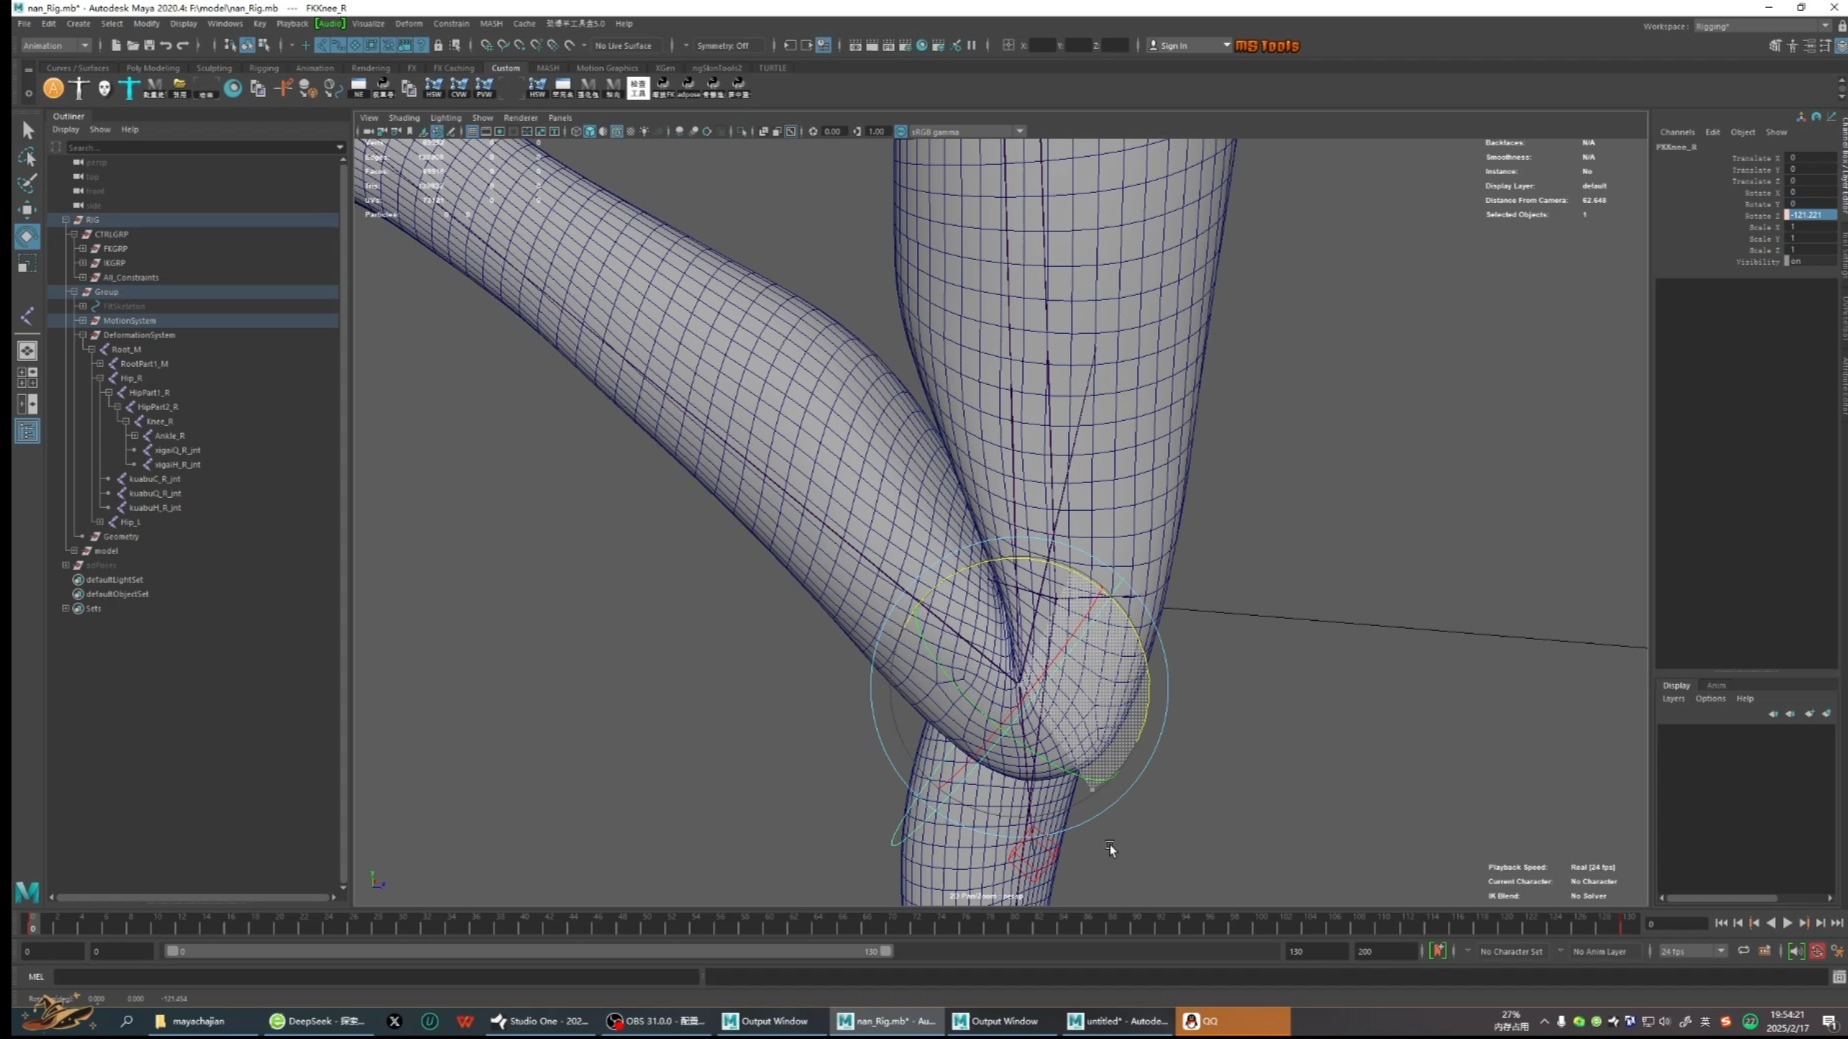The image size is (1848, 1039).
Task: Open the 24 fps frame rate dropdown
Action: (x=1692, y=951)
